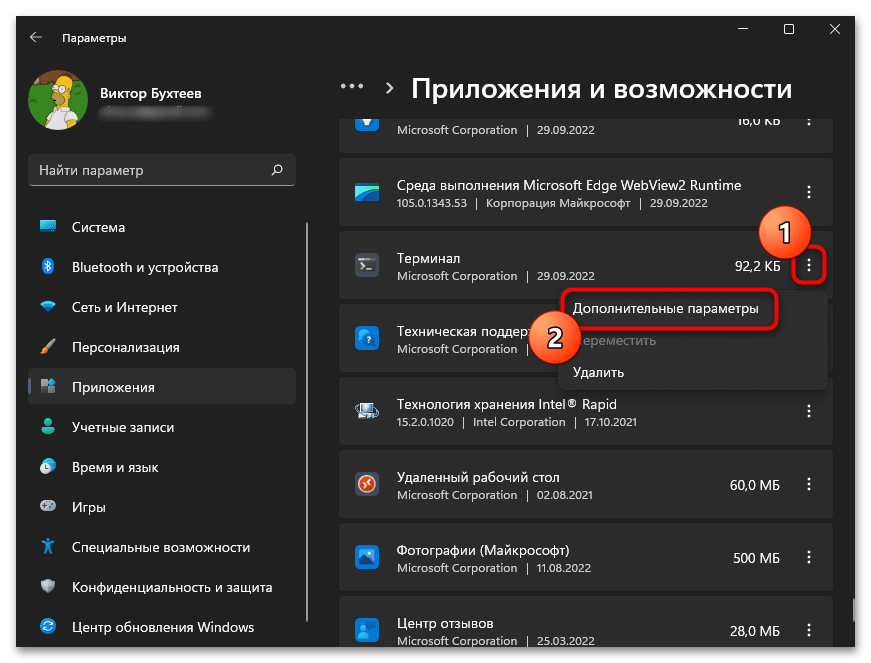Open options for Технология хранения Intel Rapid
The height and width of the screenshot is (663, 871).
point(809,411)
